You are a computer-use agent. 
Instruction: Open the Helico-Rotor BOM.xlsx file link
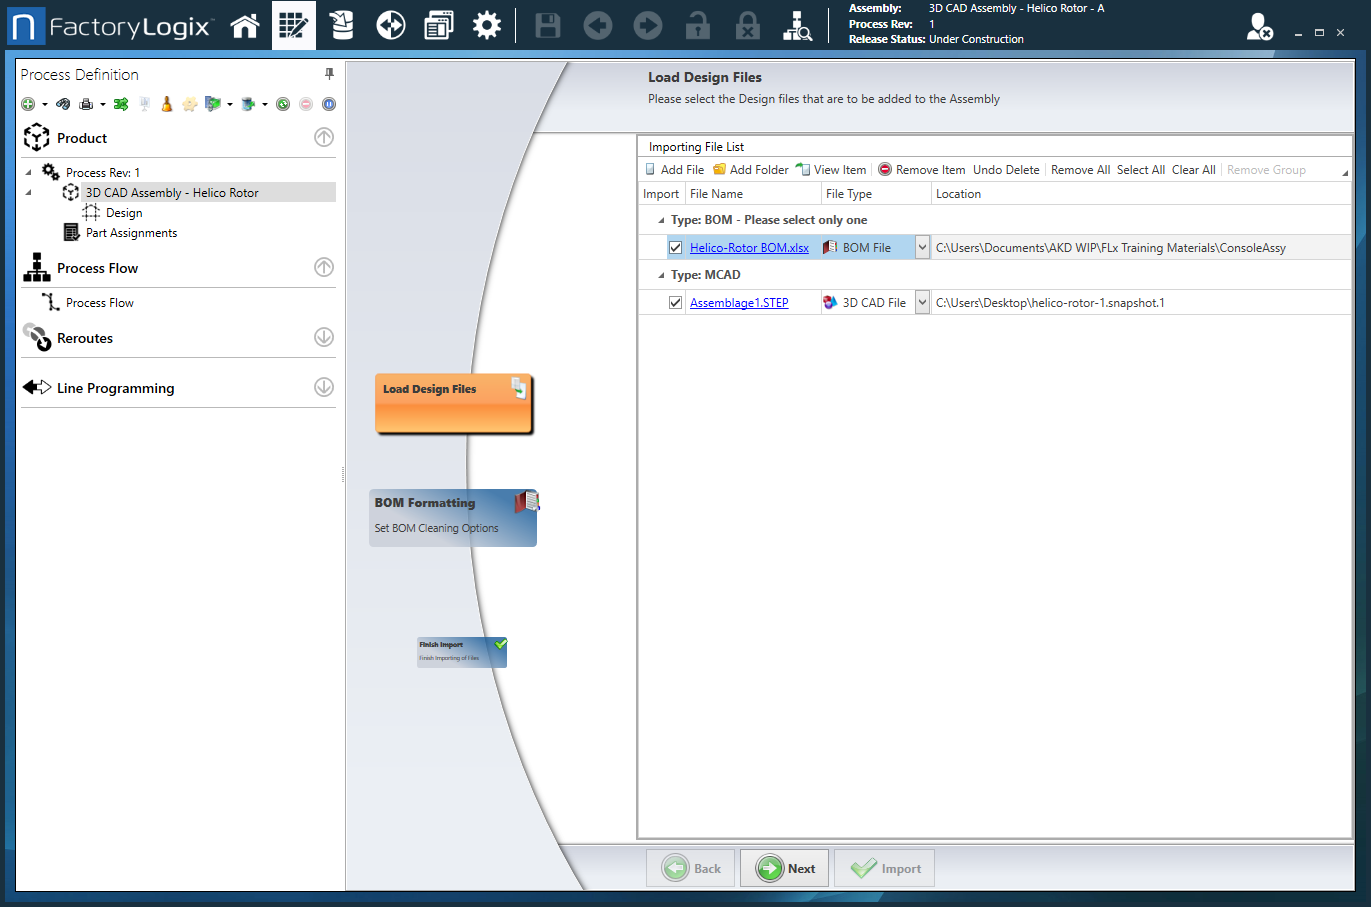(x=749, y=248)
